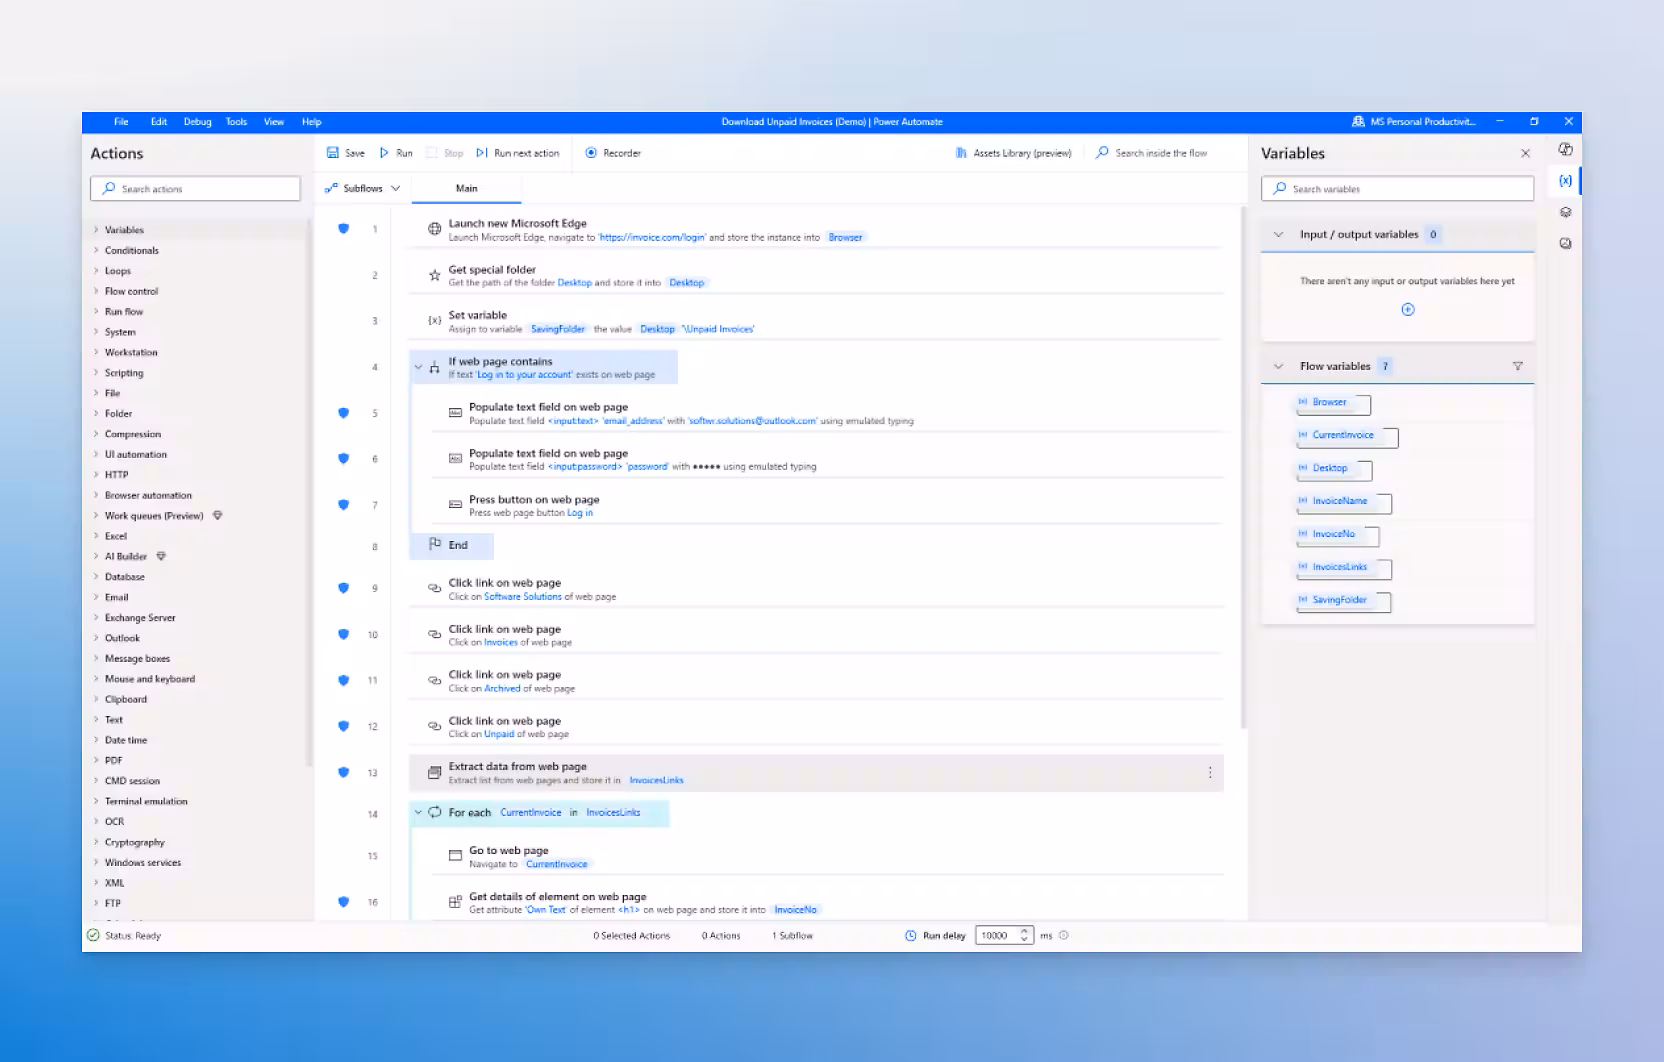1664x1062 pixels.
Task: Collapse the If web page contains block
Action: pos(418,368)
